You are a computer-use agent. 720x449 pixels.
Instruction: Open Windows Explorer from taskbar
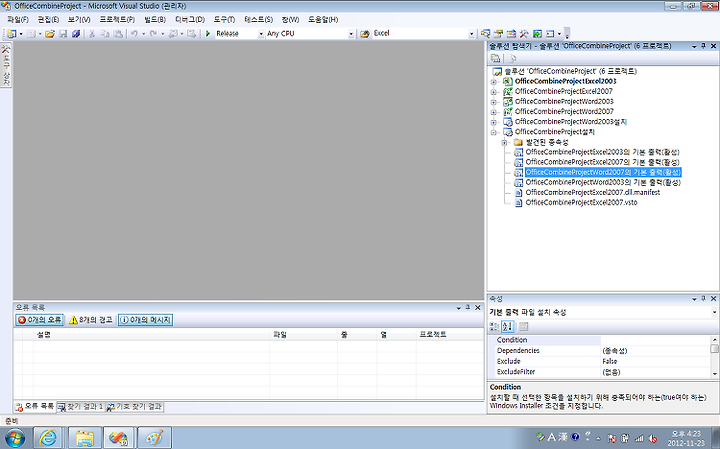point(84,438)
